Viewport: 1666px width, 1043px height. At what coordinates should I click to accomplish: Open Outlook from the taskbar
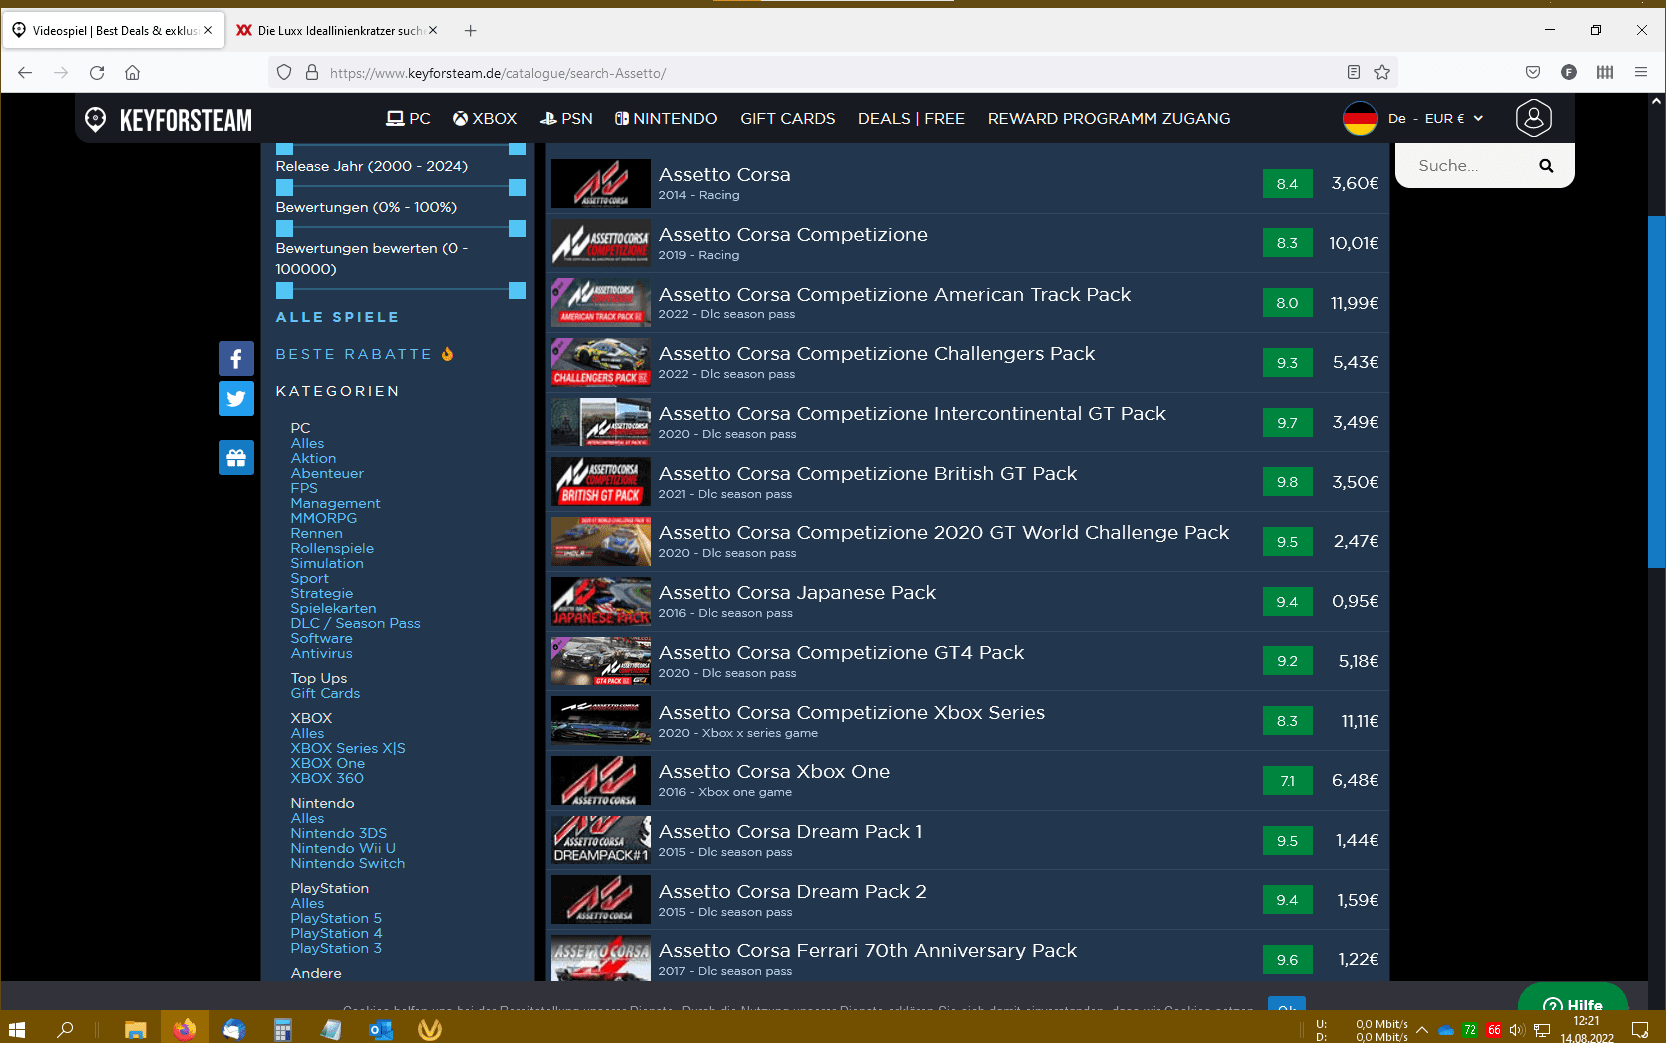point(381,1028)
